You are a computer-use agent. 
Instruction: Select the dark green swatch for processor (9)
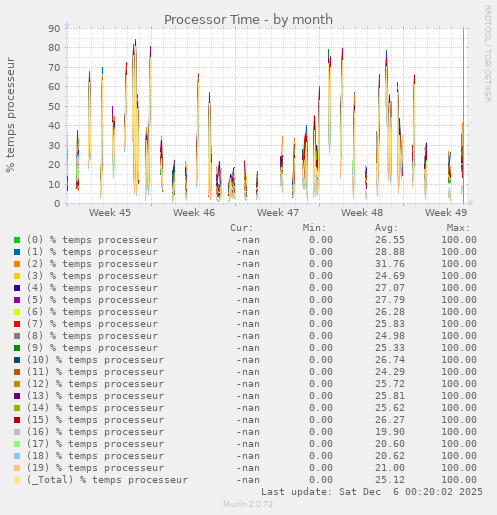coord(17,348)
